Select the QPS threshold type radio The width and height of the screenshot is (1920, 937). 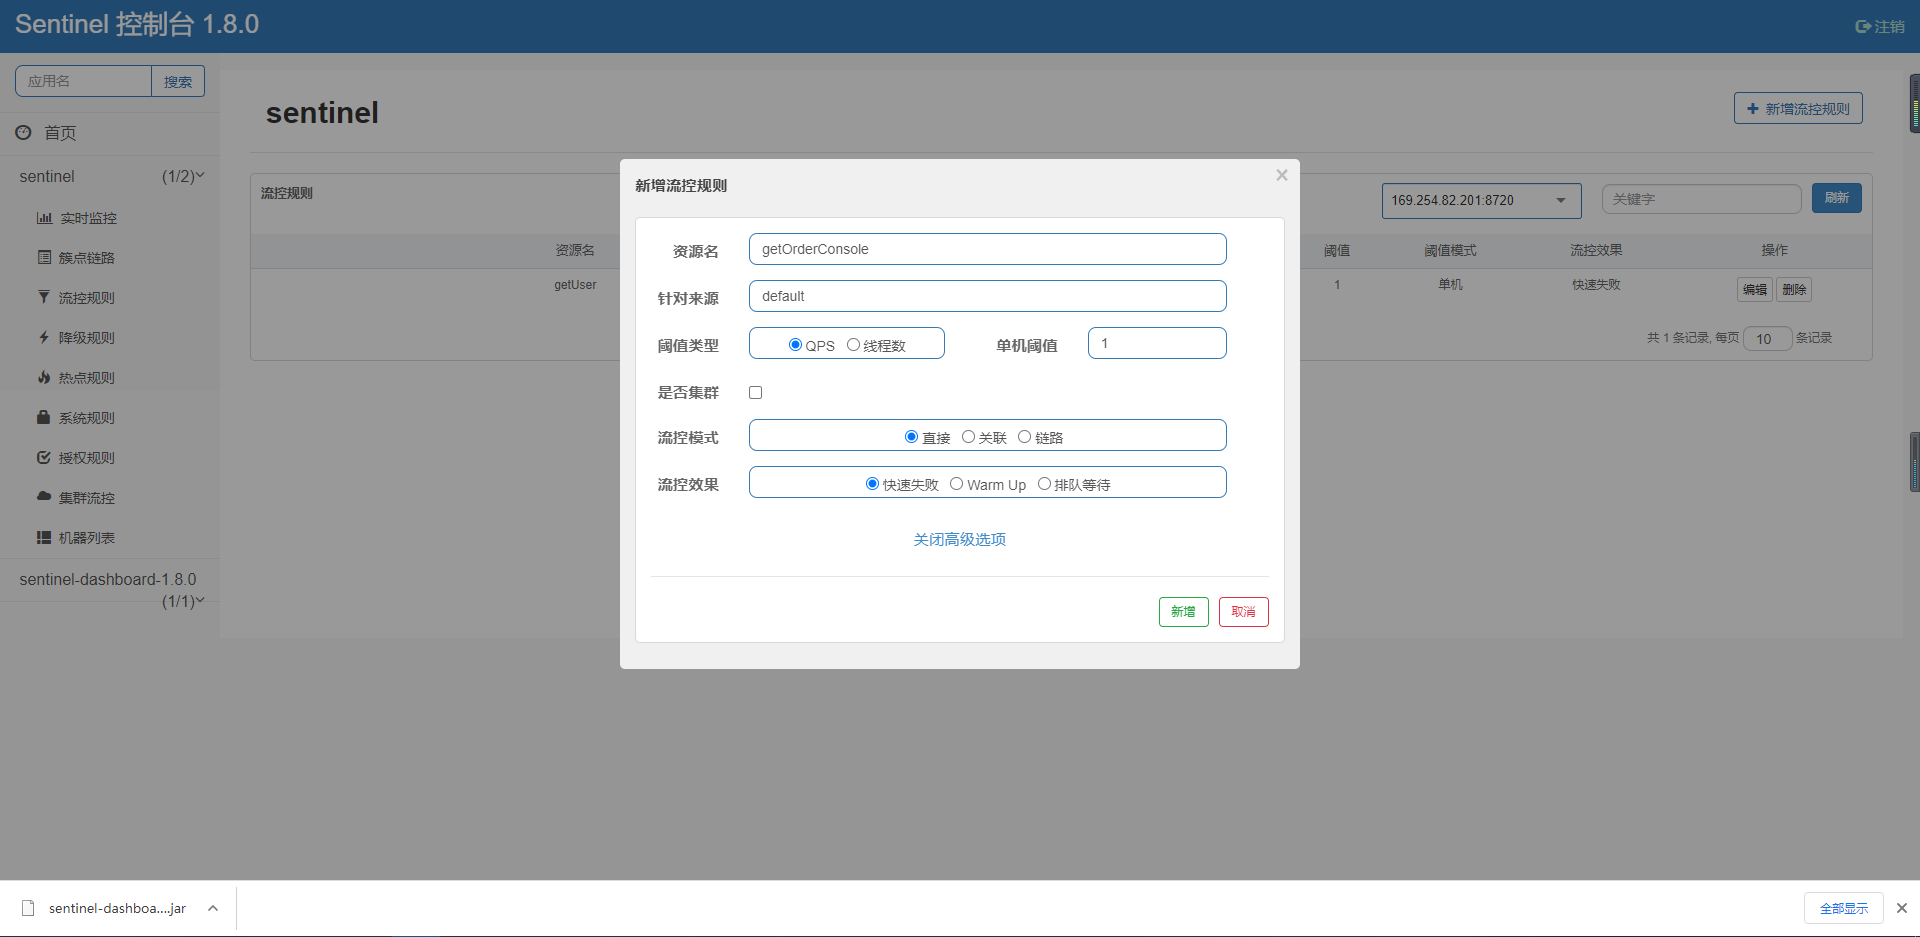pyautogui.click(x=795, y=345)
